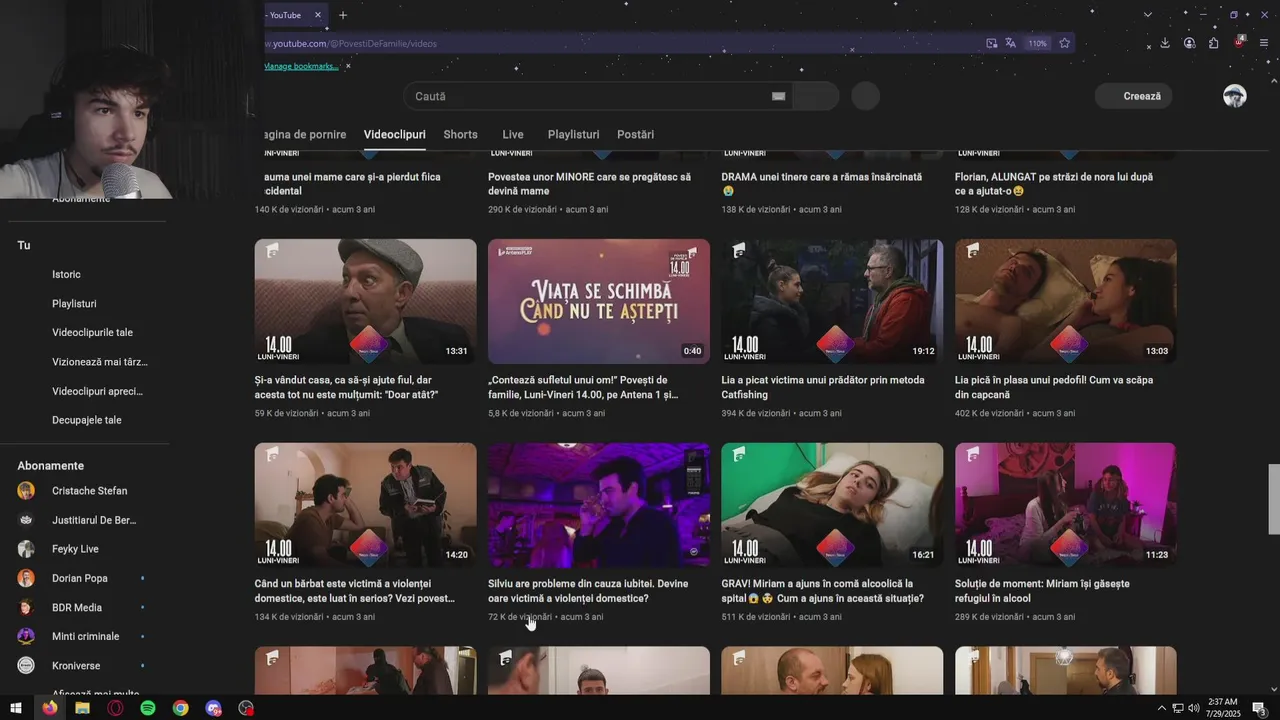The height and width of the screenshot is (720, 1280).
Task: Open the list all tabs chevron
Action: click(1148, 15)
